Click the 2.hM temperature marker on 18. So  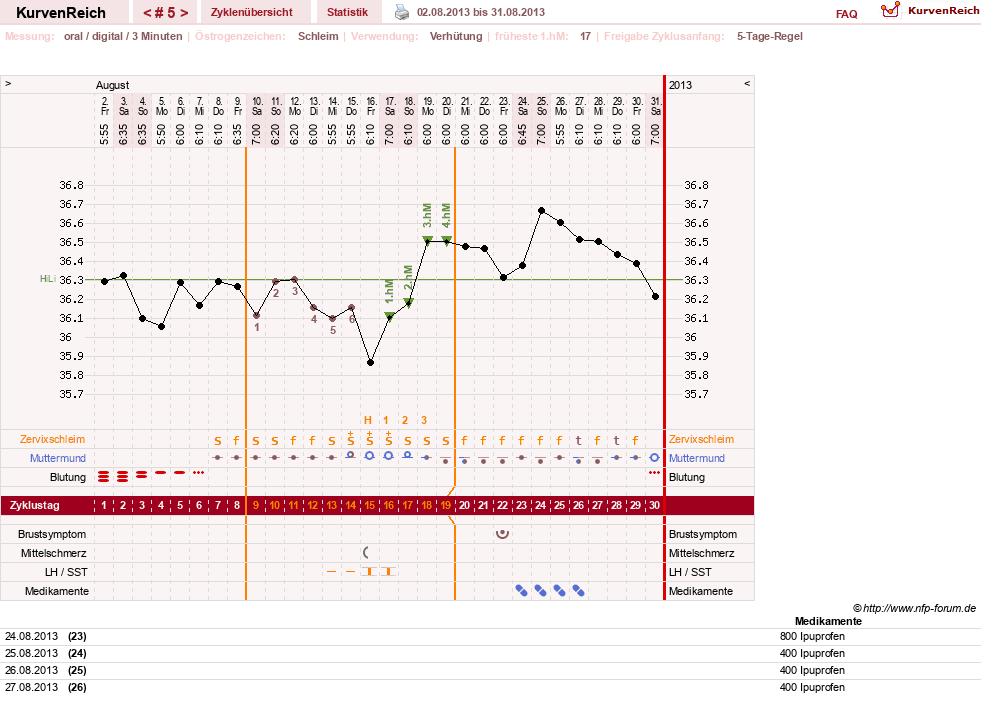(408, 302)
